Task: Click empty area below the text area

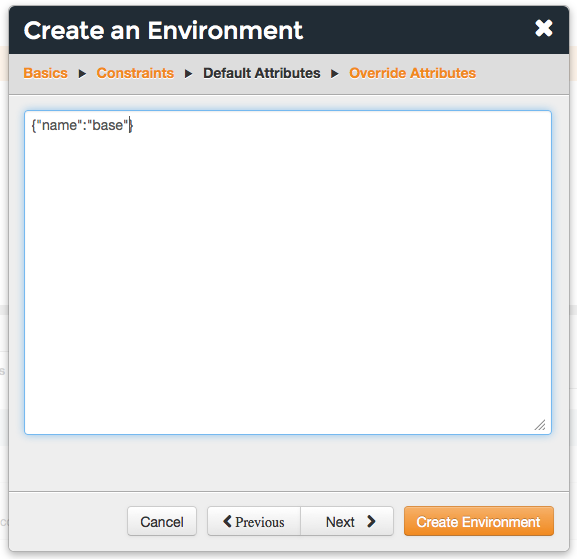Action: pos(288,463)
